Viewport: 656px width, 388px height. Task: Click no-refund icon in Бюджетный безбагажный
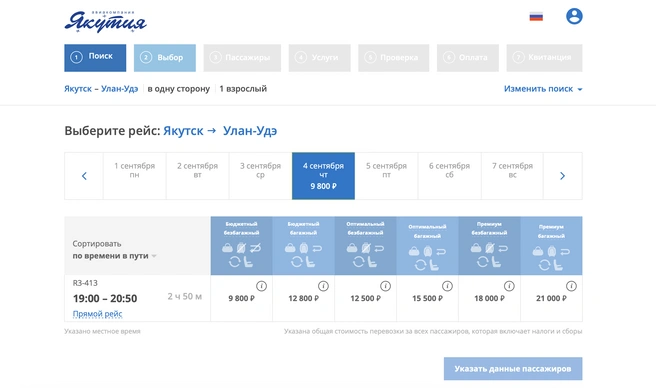pyautogui.click(x=255, y=248)
